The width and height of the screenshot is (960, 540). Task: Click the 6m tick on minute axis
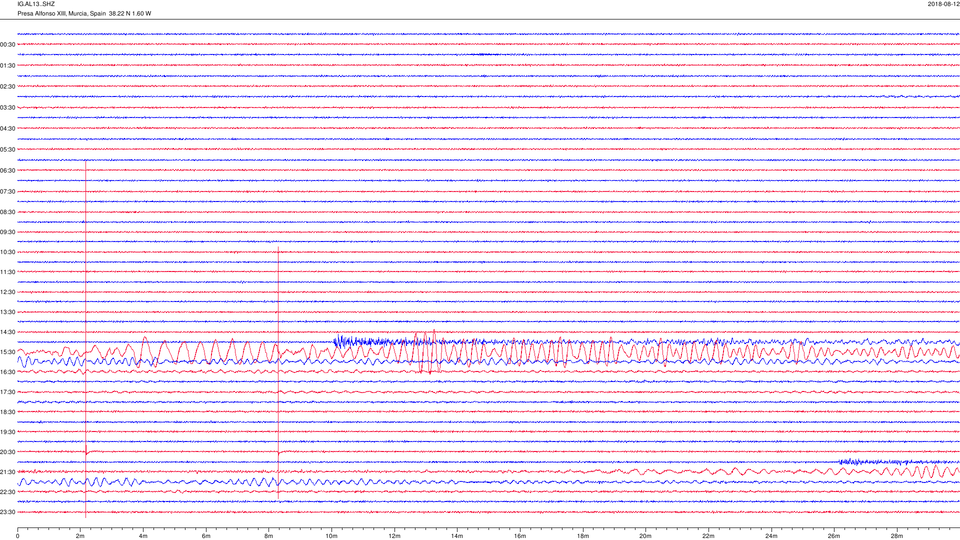click(206, 536)
